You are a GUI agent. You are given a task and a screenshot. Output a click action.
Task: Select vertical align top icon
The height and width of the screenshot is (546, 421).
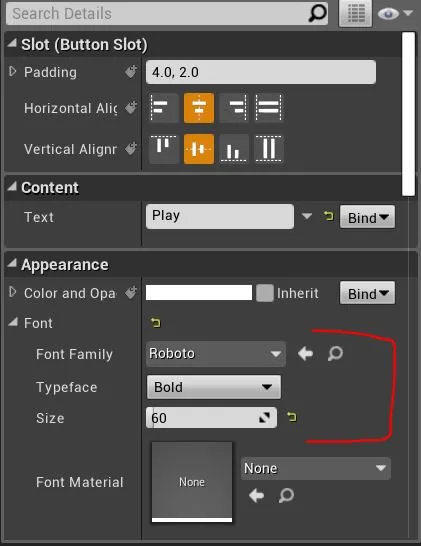(163, 149)
